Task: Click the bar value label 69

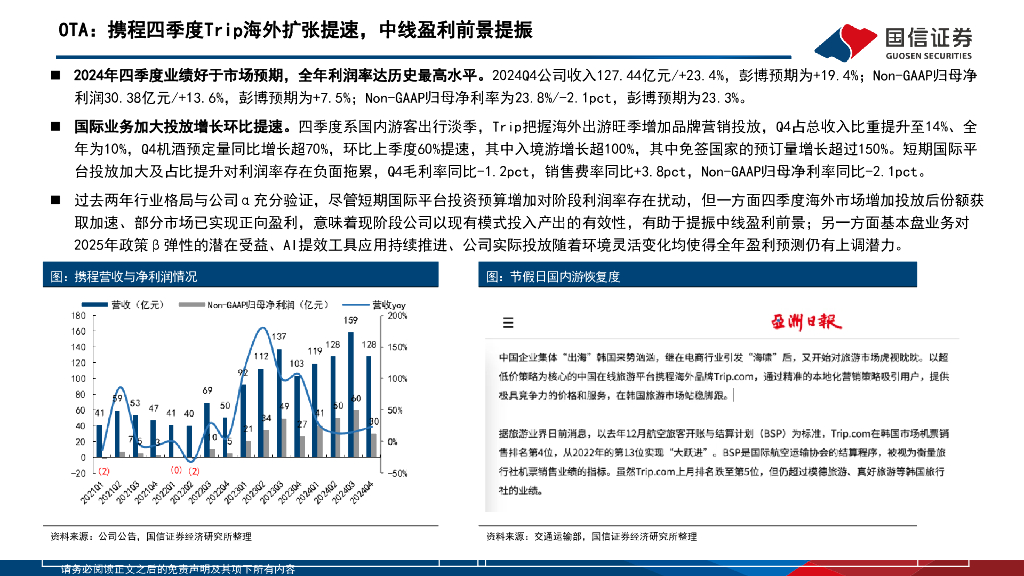Action: pos(207,391)
